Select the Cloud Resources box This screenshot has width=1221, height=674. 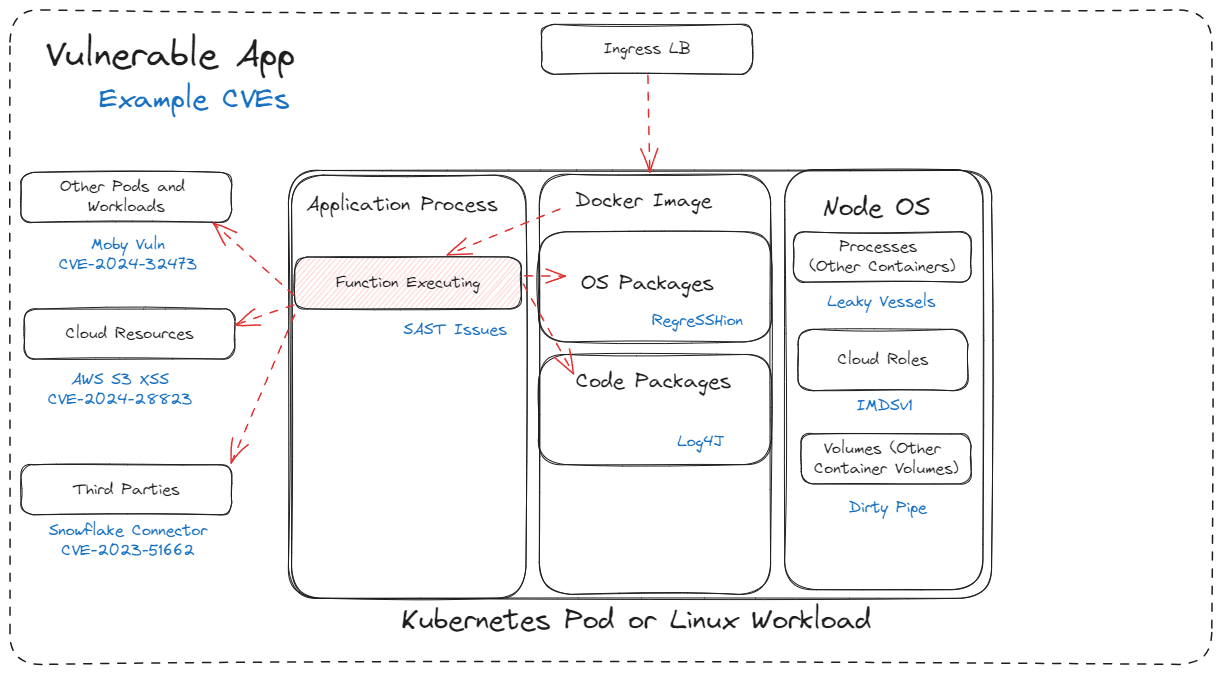[129, 334]
